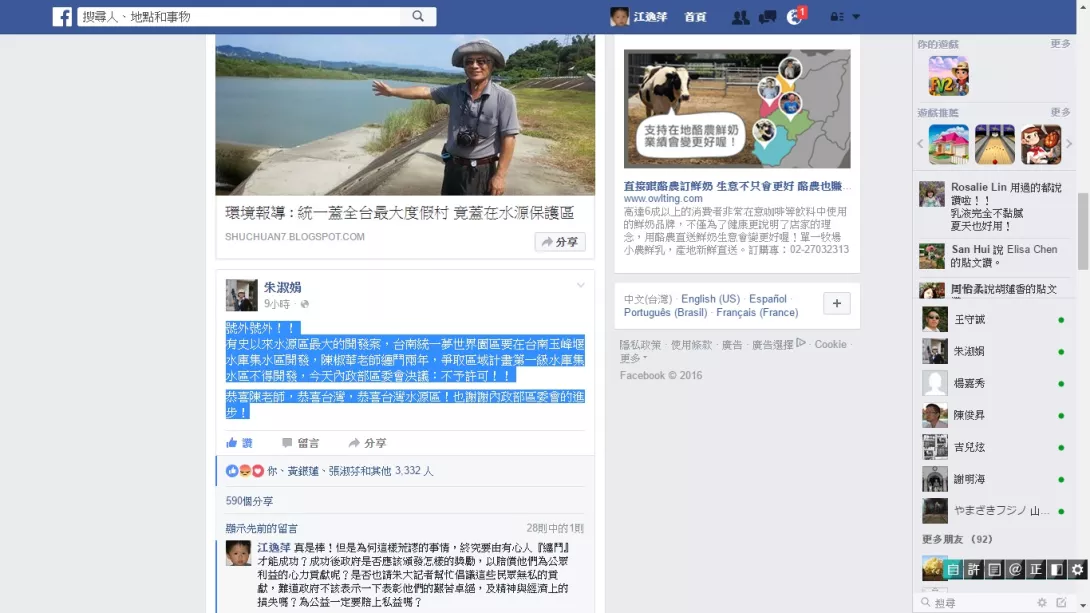Expand post options chevron on 朱淑娟 post
This screenshot has height=613, width=1090.
tap(580, 286)
